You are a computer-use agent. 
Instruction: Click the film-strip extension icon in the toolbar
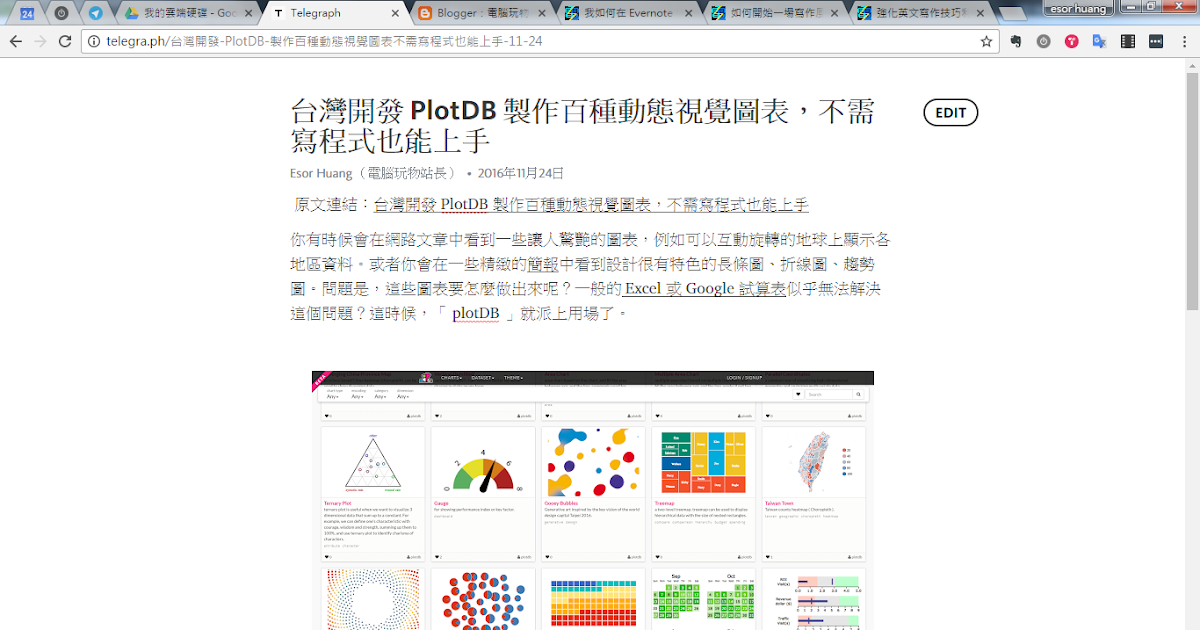[1128, 42]
